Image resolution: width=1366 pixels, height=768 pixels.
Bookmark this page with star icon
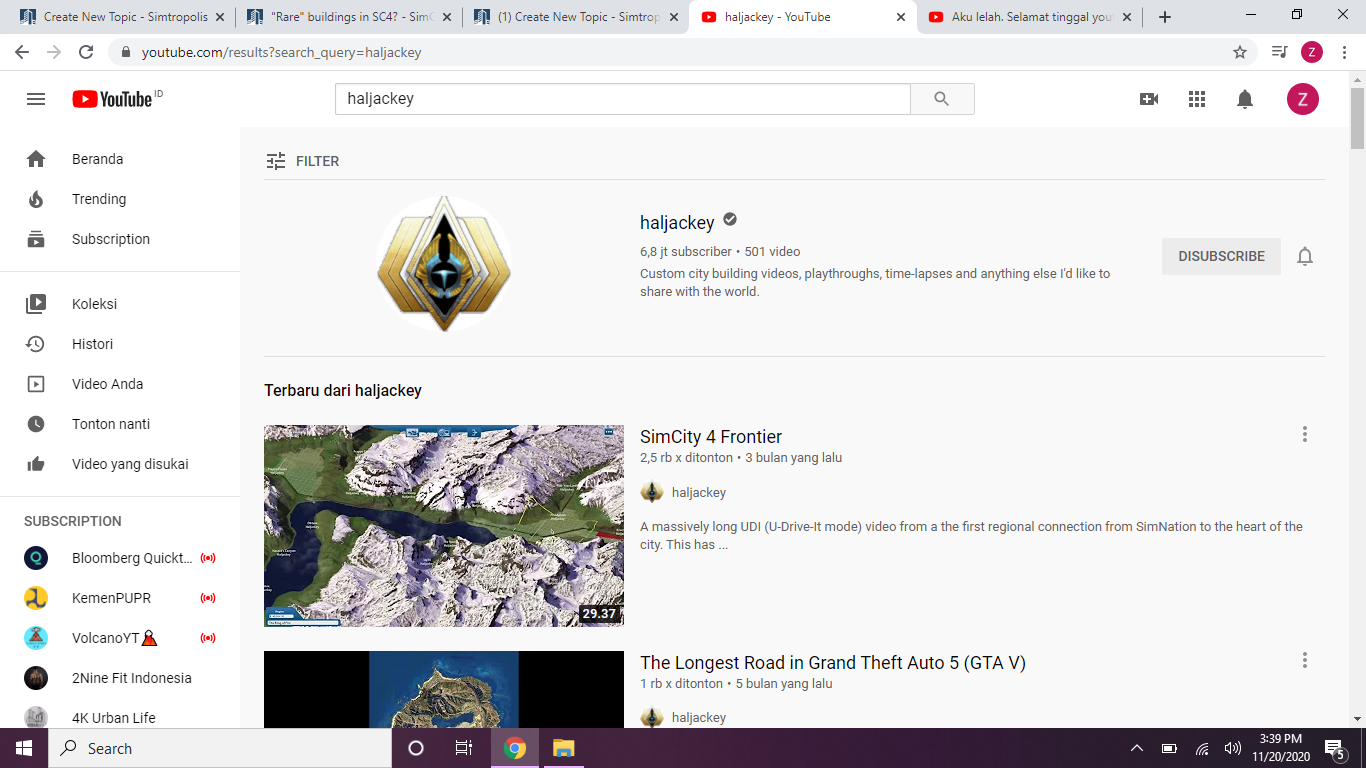coord(1240,52)
